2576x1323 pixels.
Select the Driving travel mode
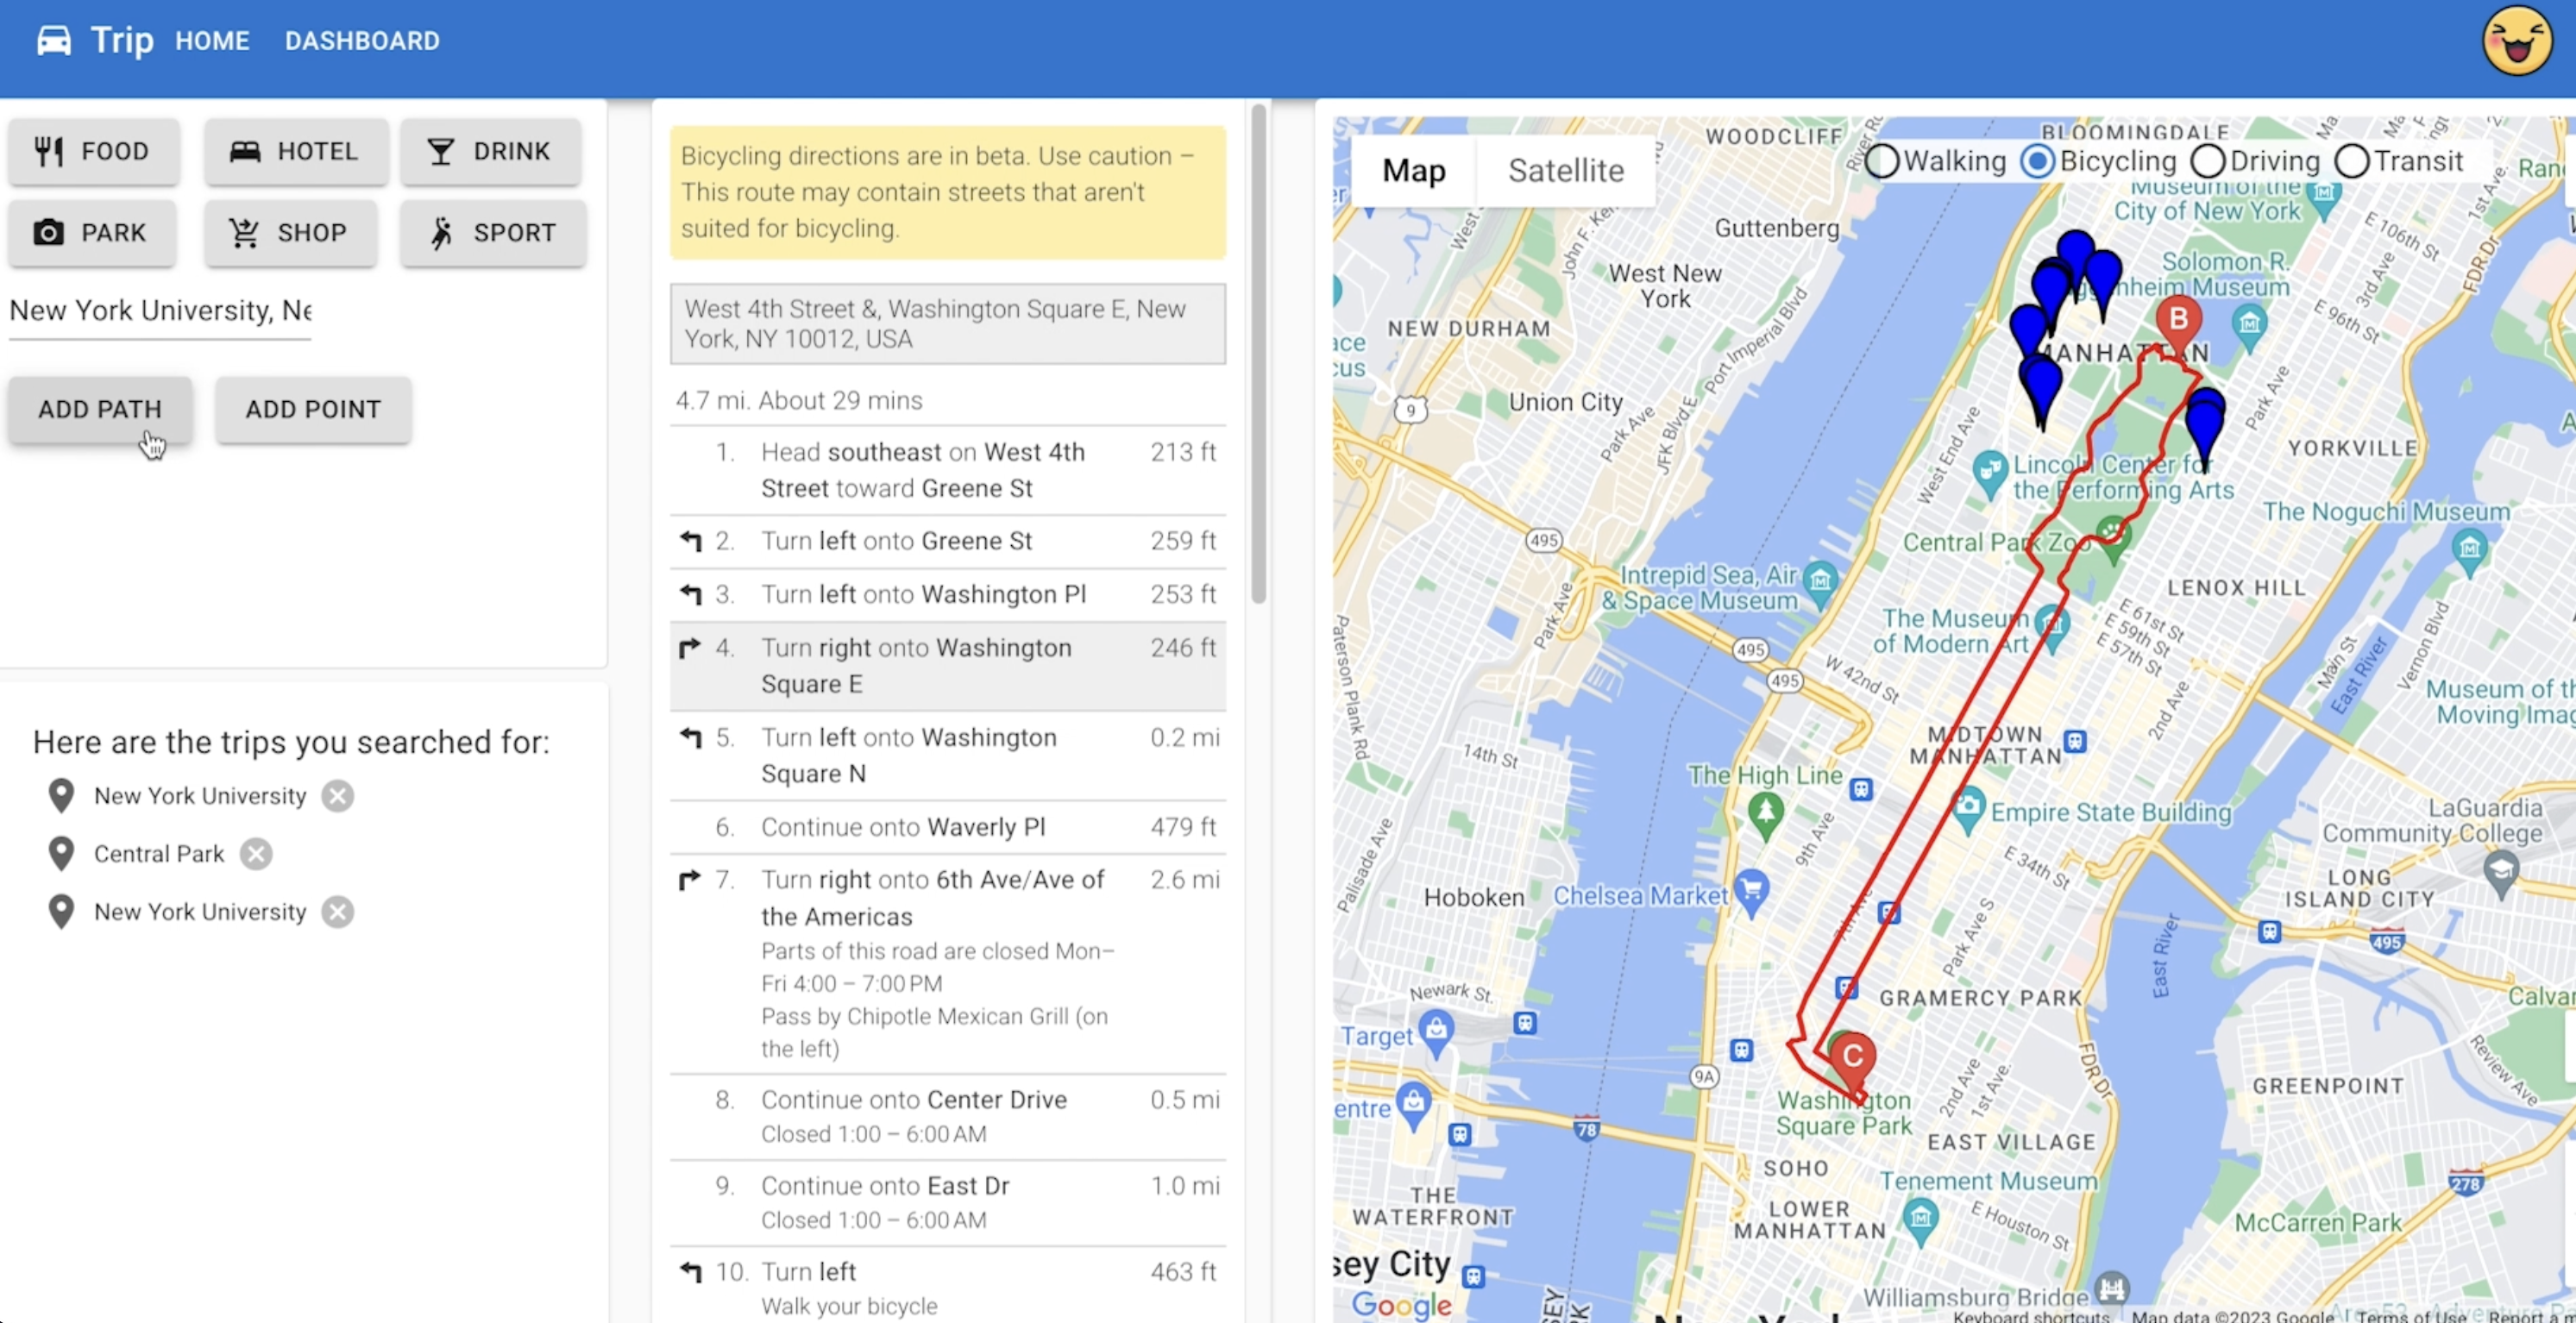[x=2207, y=162]
